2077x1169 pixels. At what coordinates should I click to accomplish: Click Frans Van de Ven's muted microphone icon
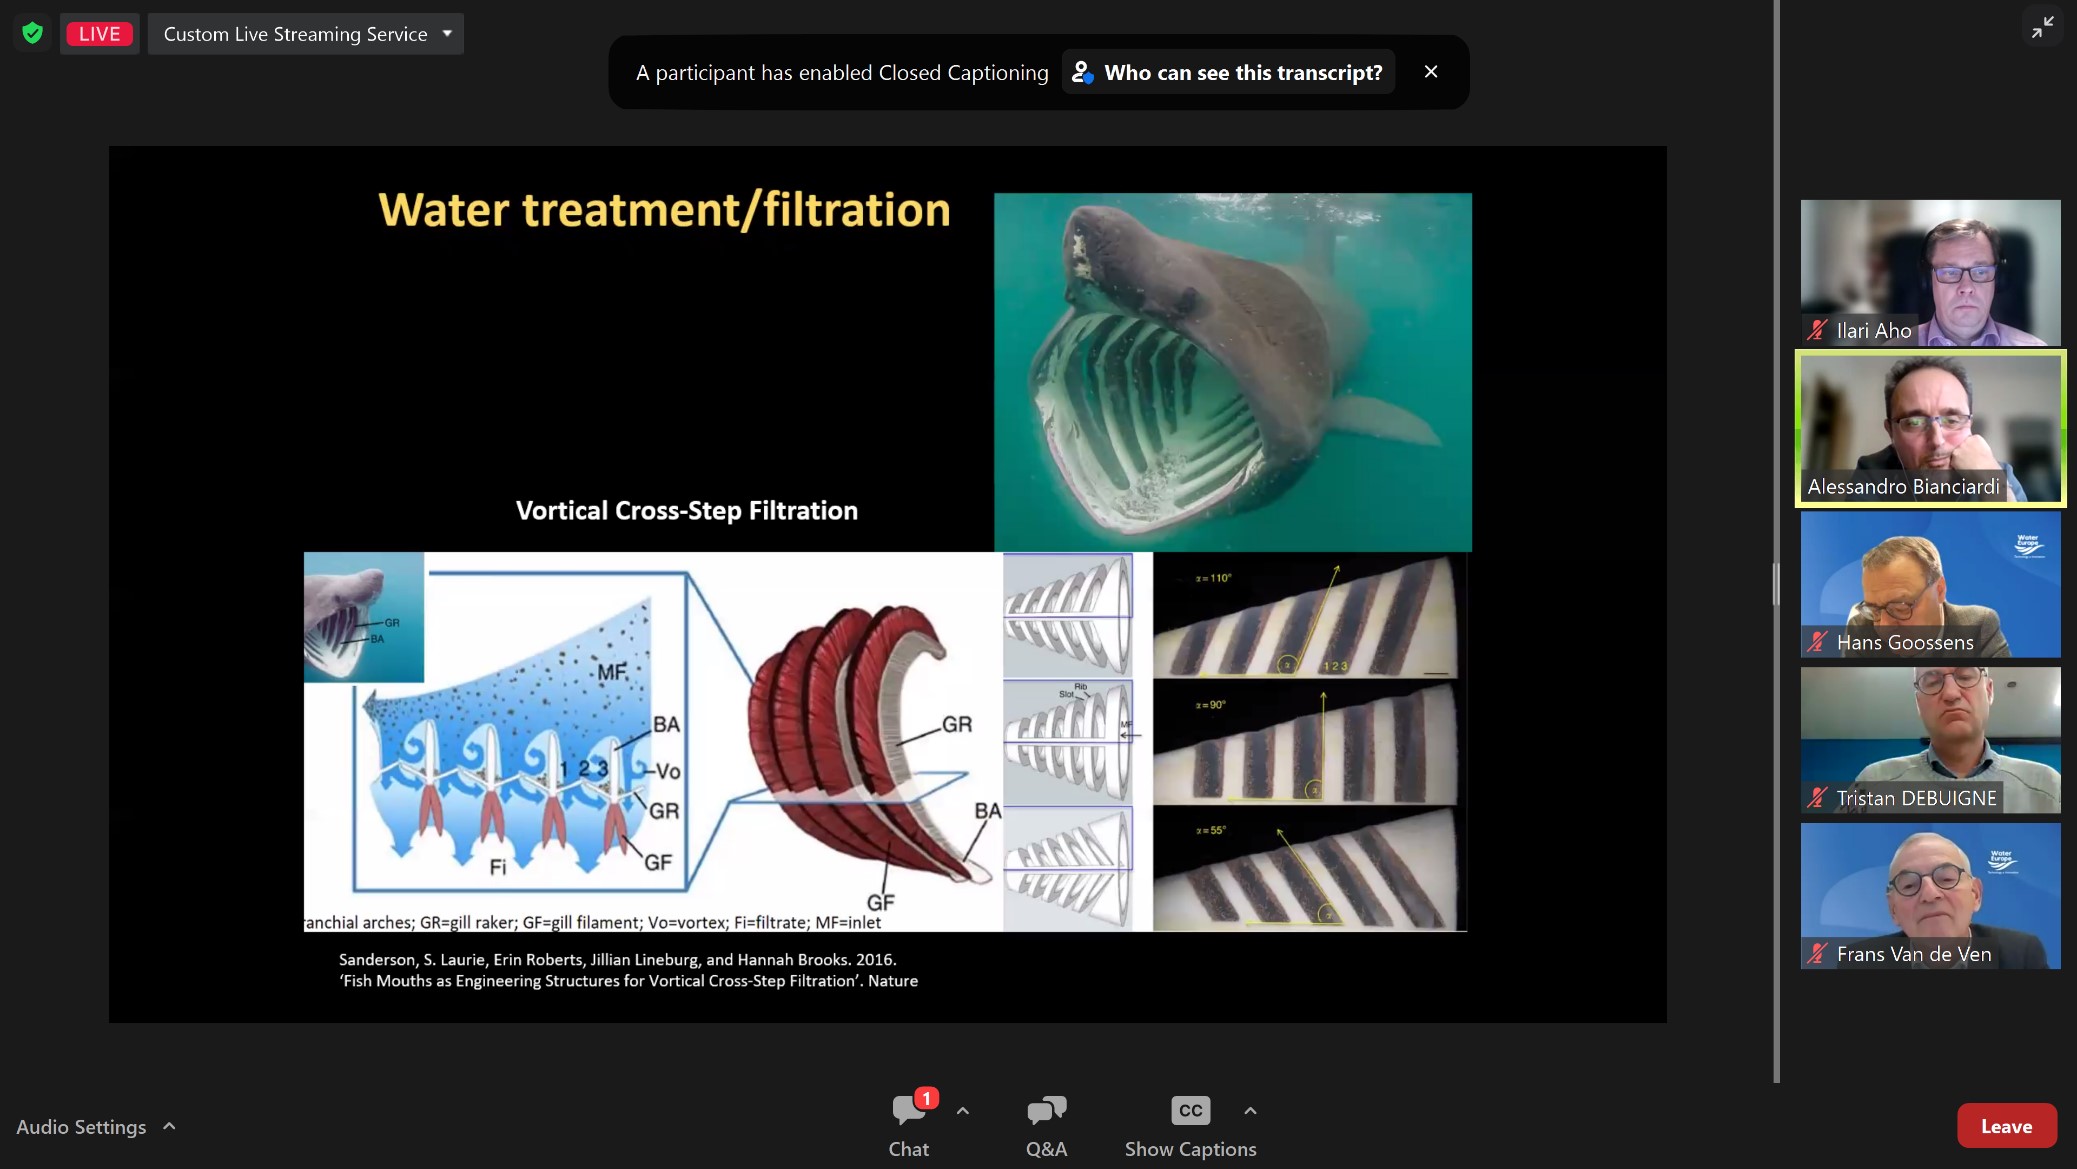[x=1817, y=954]
